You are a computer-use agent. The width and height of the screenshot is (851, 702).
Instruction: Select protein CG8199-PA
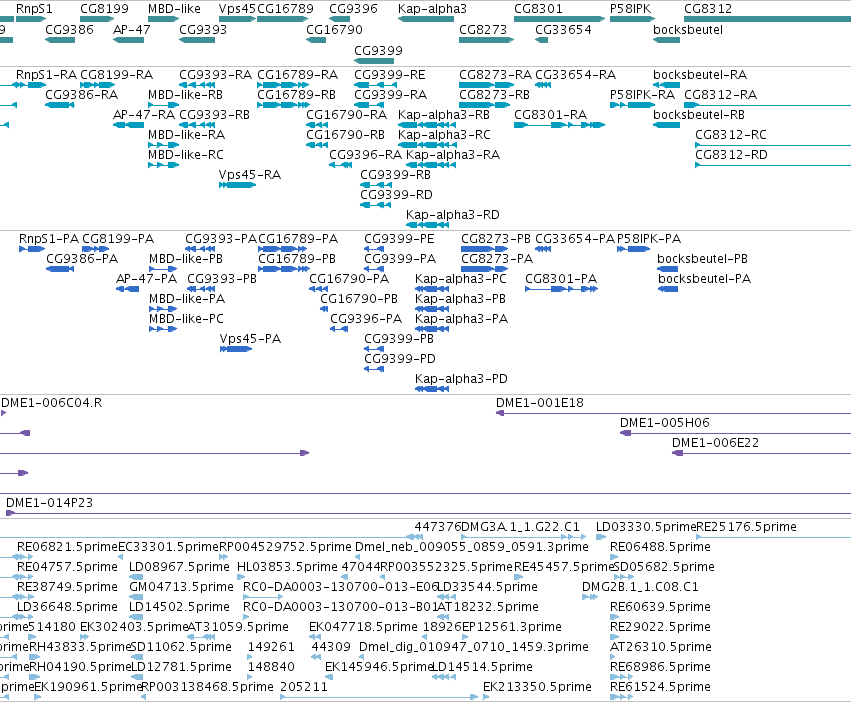[118, 238]
